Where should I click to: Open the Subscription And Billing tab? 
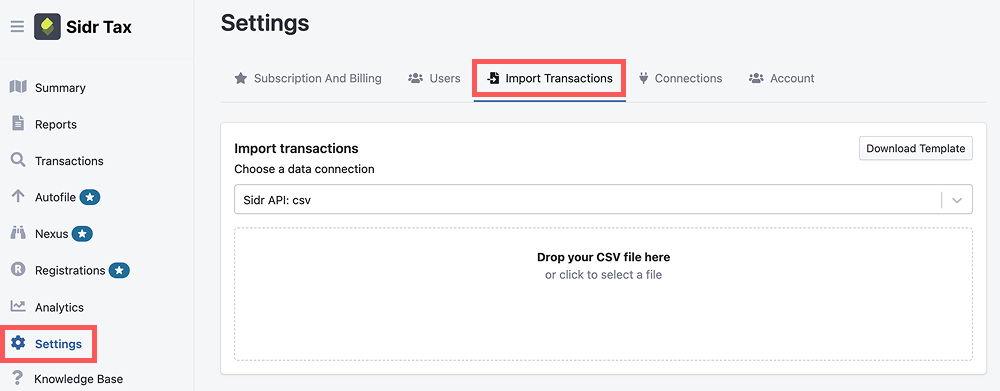pos(308,78)
